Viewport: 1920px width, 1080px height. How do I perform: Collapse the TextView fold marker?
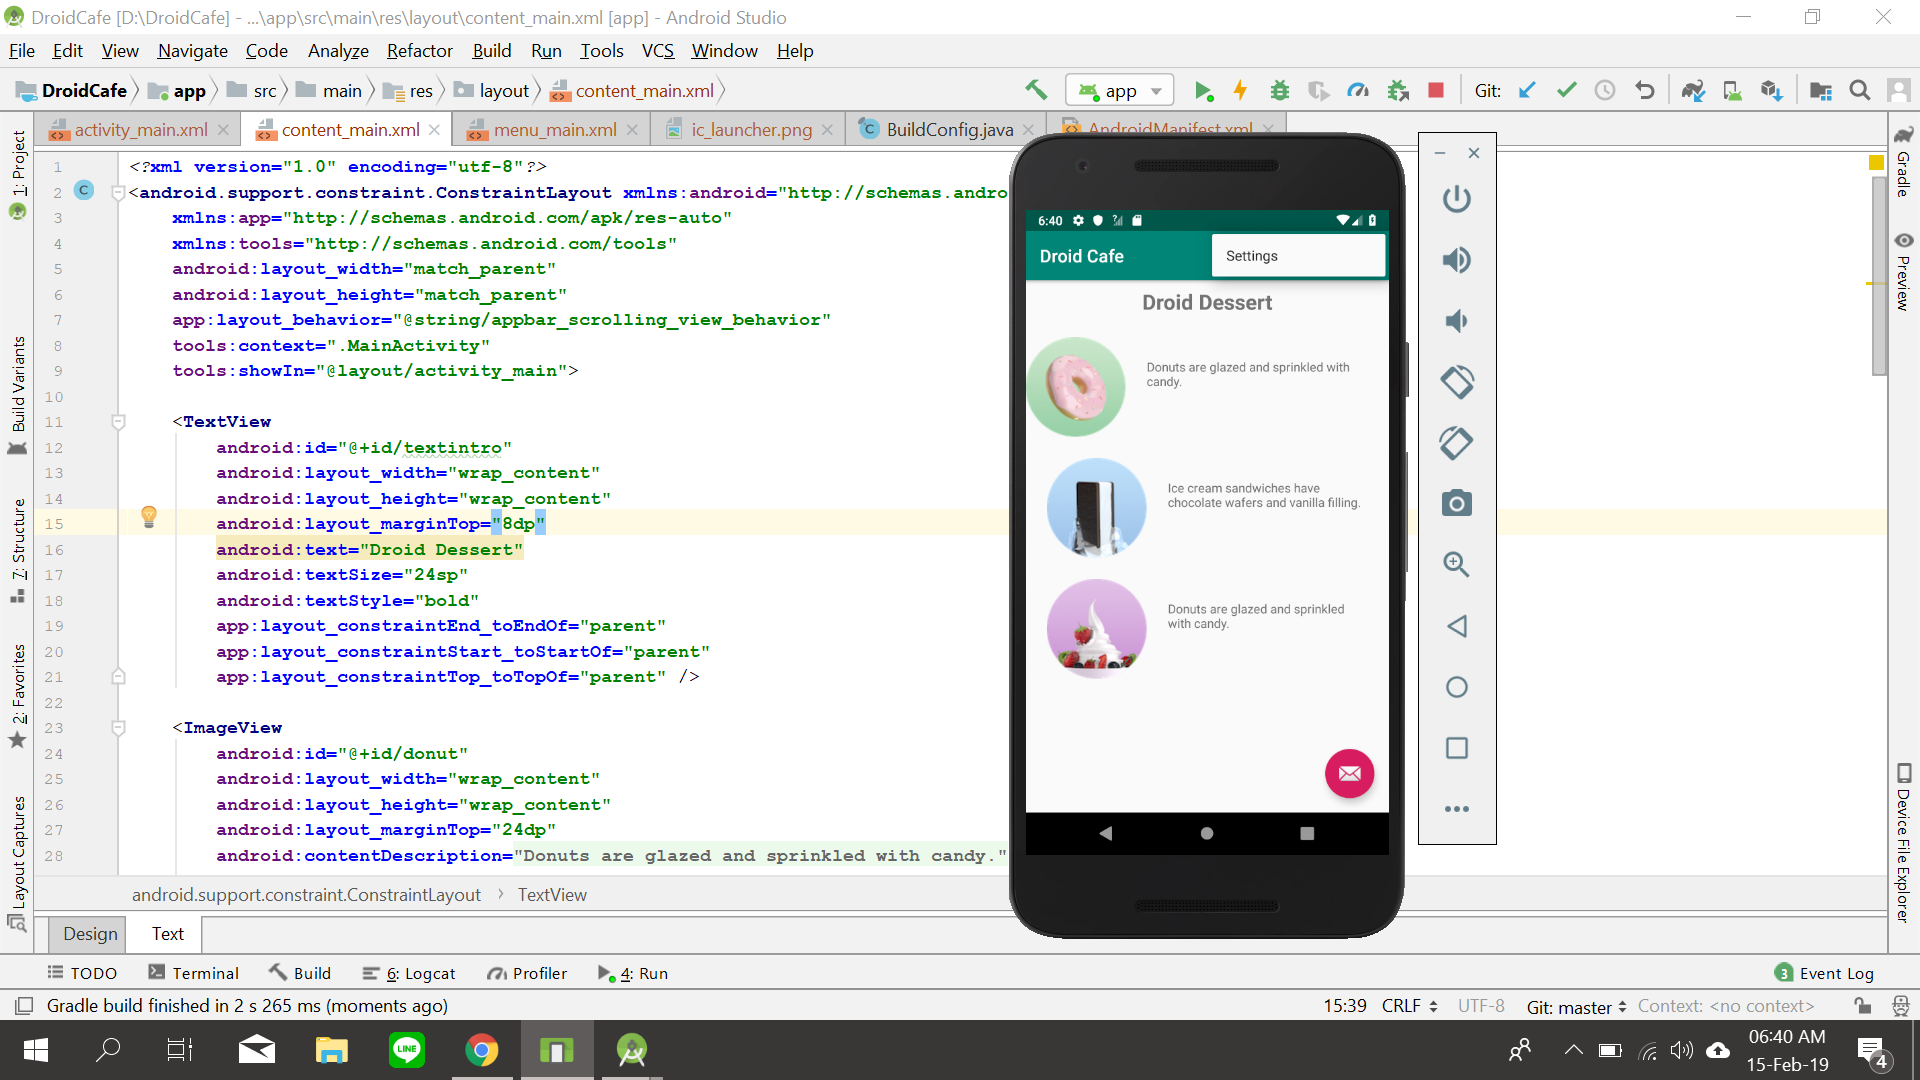(x=118, y=422)
